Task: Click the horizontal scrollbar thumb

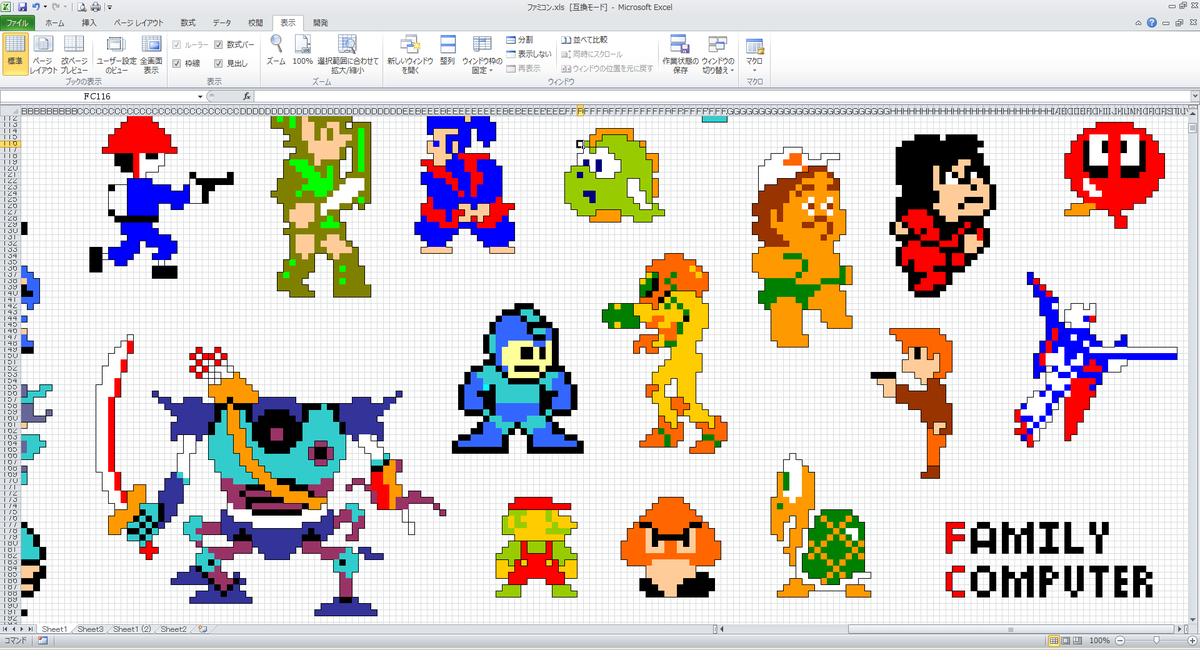Action: pyautogui.click(x=1013, y=629)
